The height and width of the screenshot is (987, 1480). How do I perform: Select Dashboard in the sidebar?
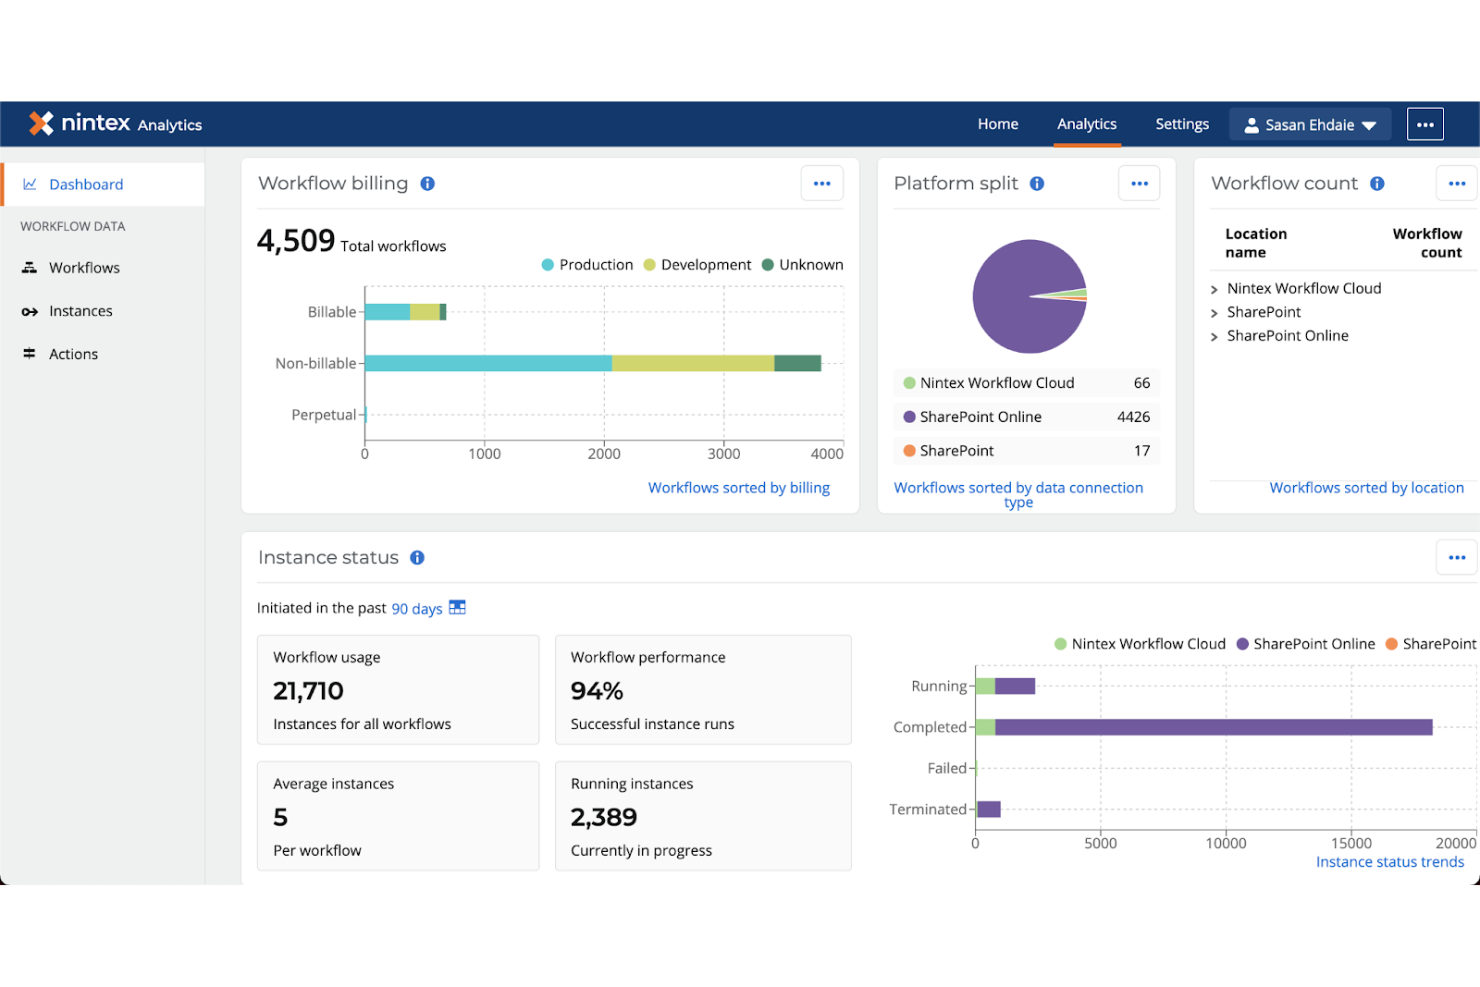click(x=103, y=184)
